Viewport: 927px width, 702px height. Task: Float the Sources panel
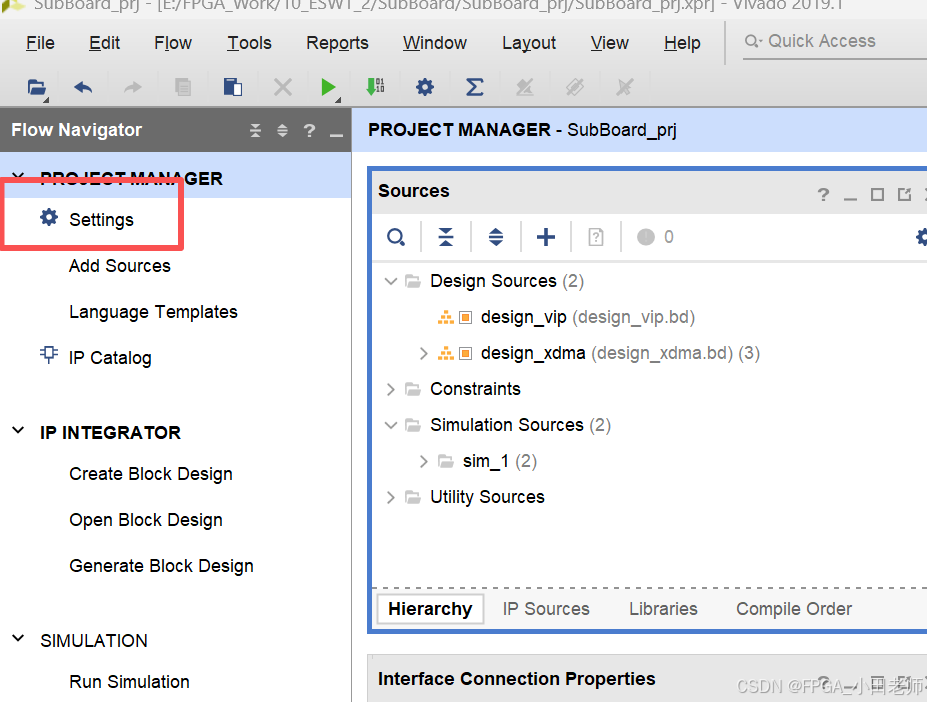click(904, 195)
